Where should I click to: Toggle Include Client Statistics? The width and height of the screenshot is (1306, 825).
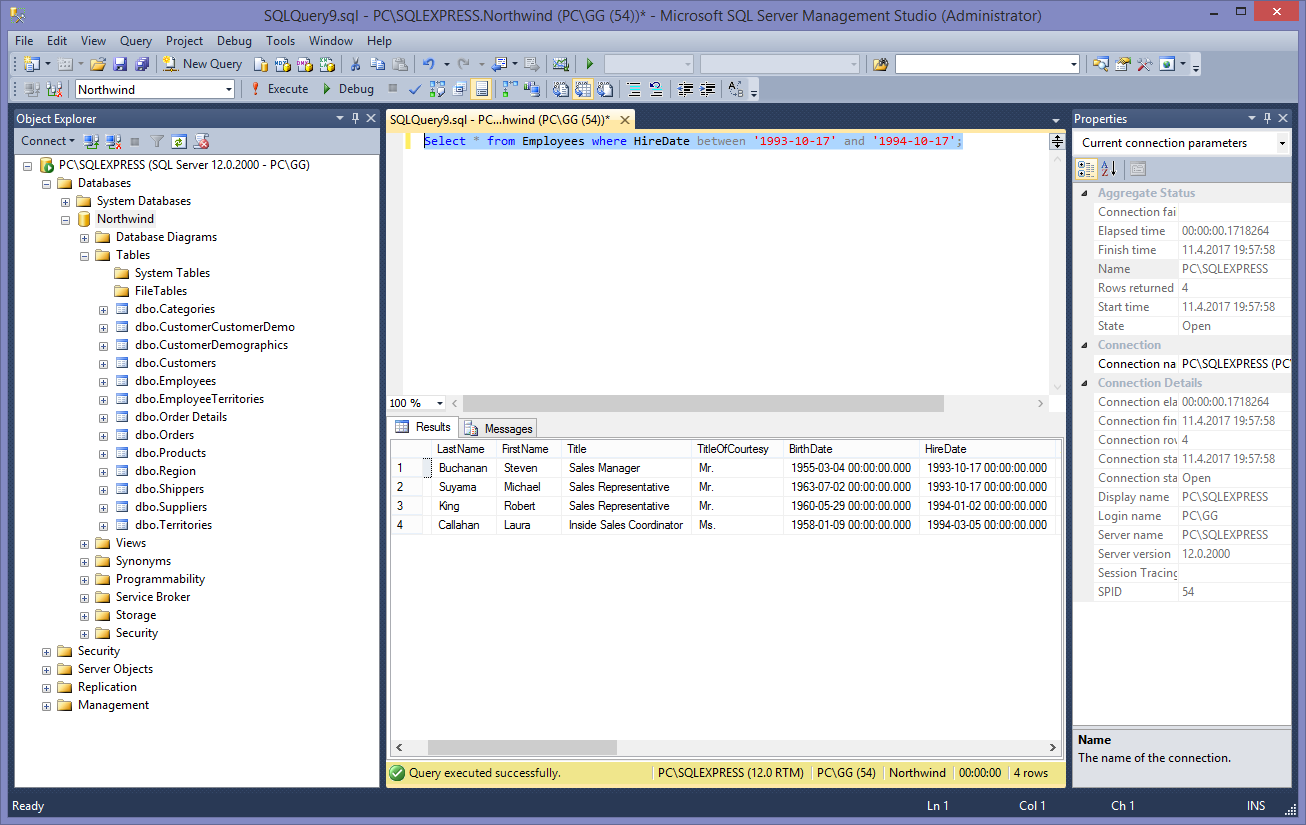coord(531,89)
